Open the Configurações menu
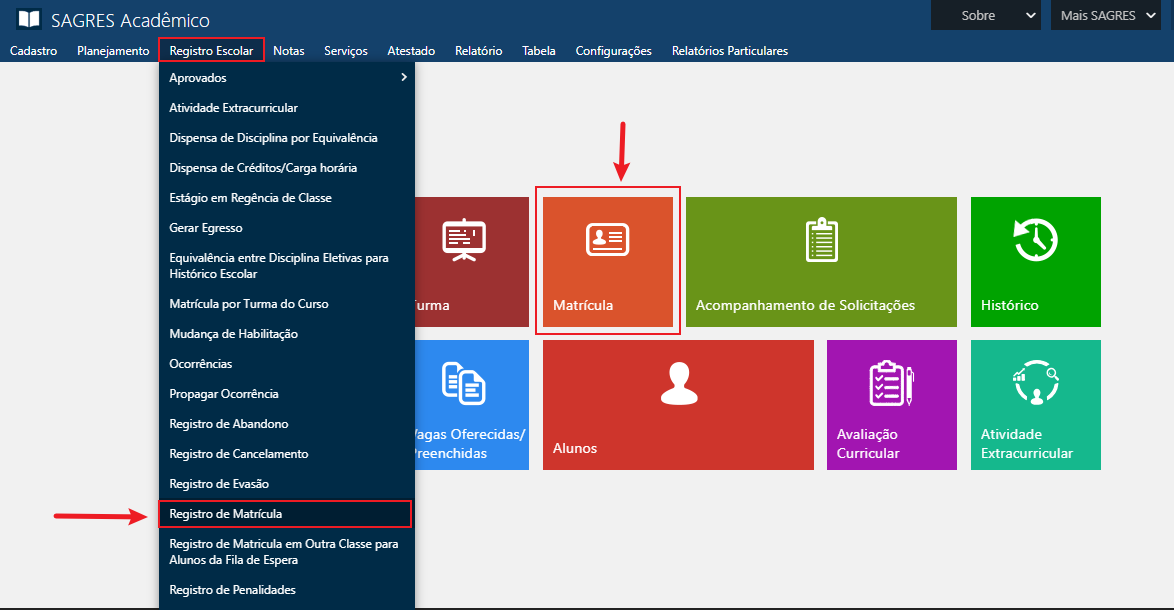This screenshot has height=610, width=1174. (x=613, y=50)
